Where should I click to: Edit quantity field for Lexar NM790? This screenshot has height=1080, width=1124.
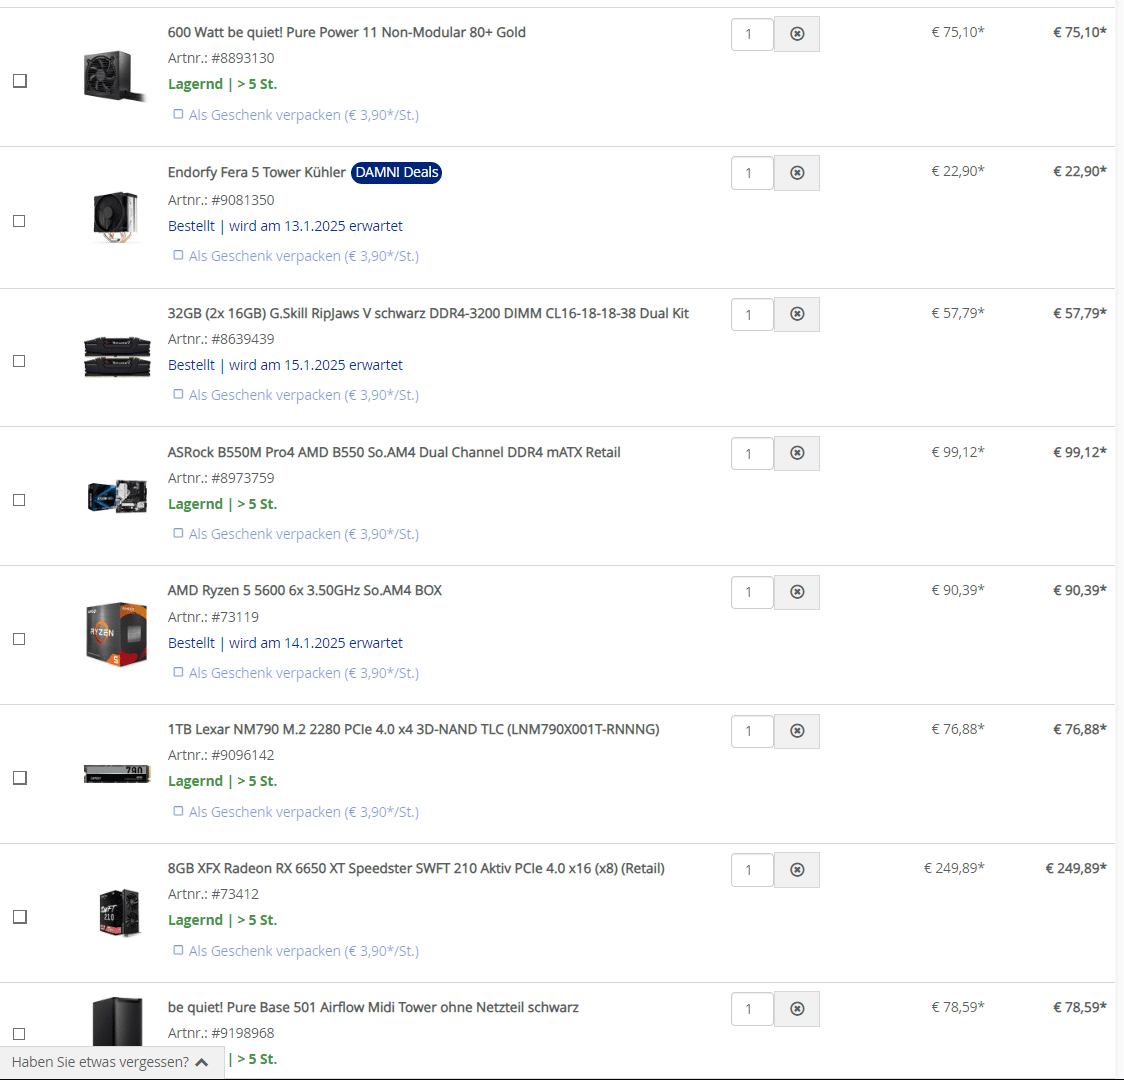(x=752, y=731)
